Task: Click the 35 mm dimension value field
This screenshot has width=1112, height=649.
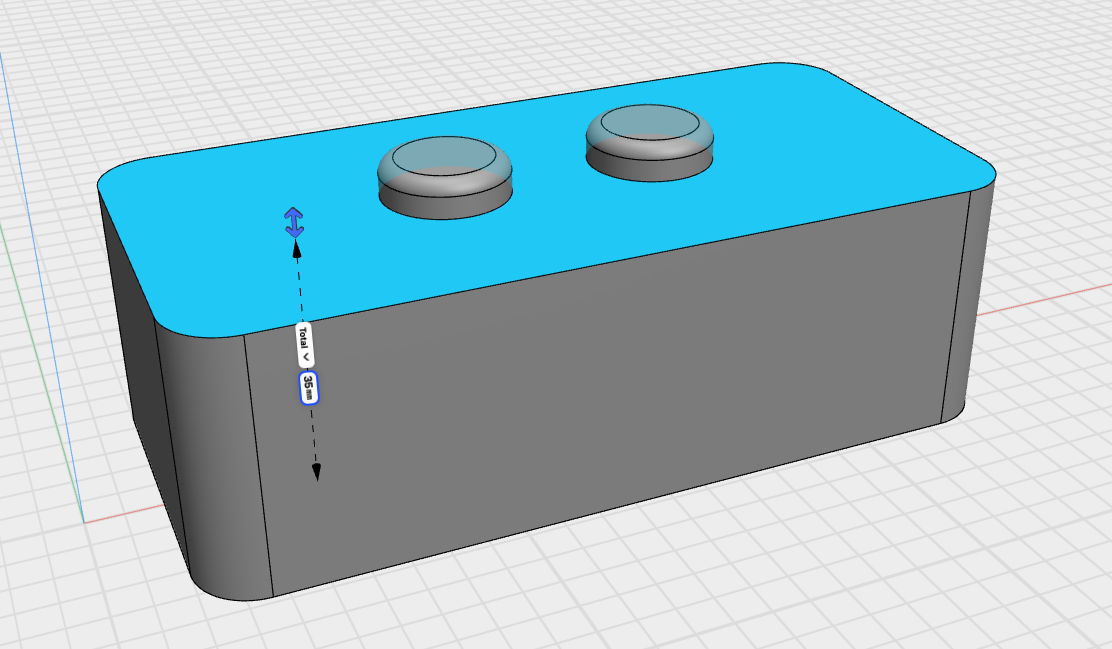Action: 309,388
